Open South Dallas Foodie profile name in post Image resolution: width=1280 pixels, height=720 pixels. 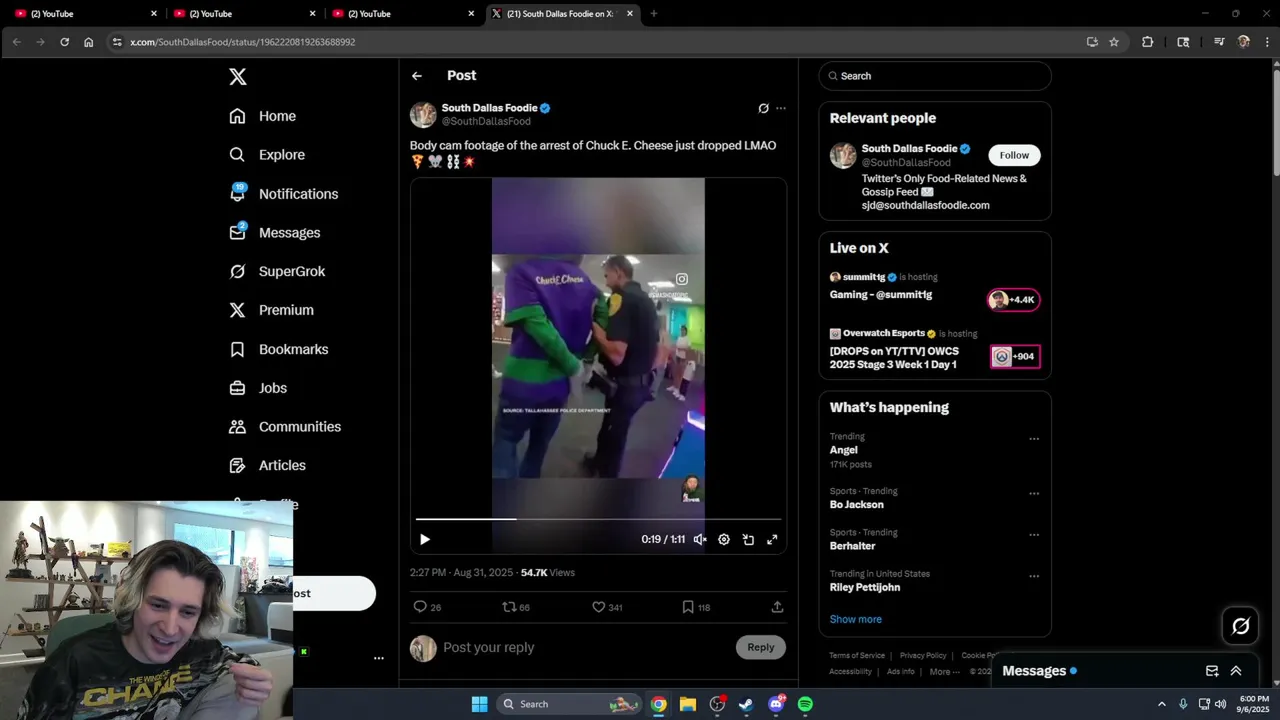click(489, 108)
